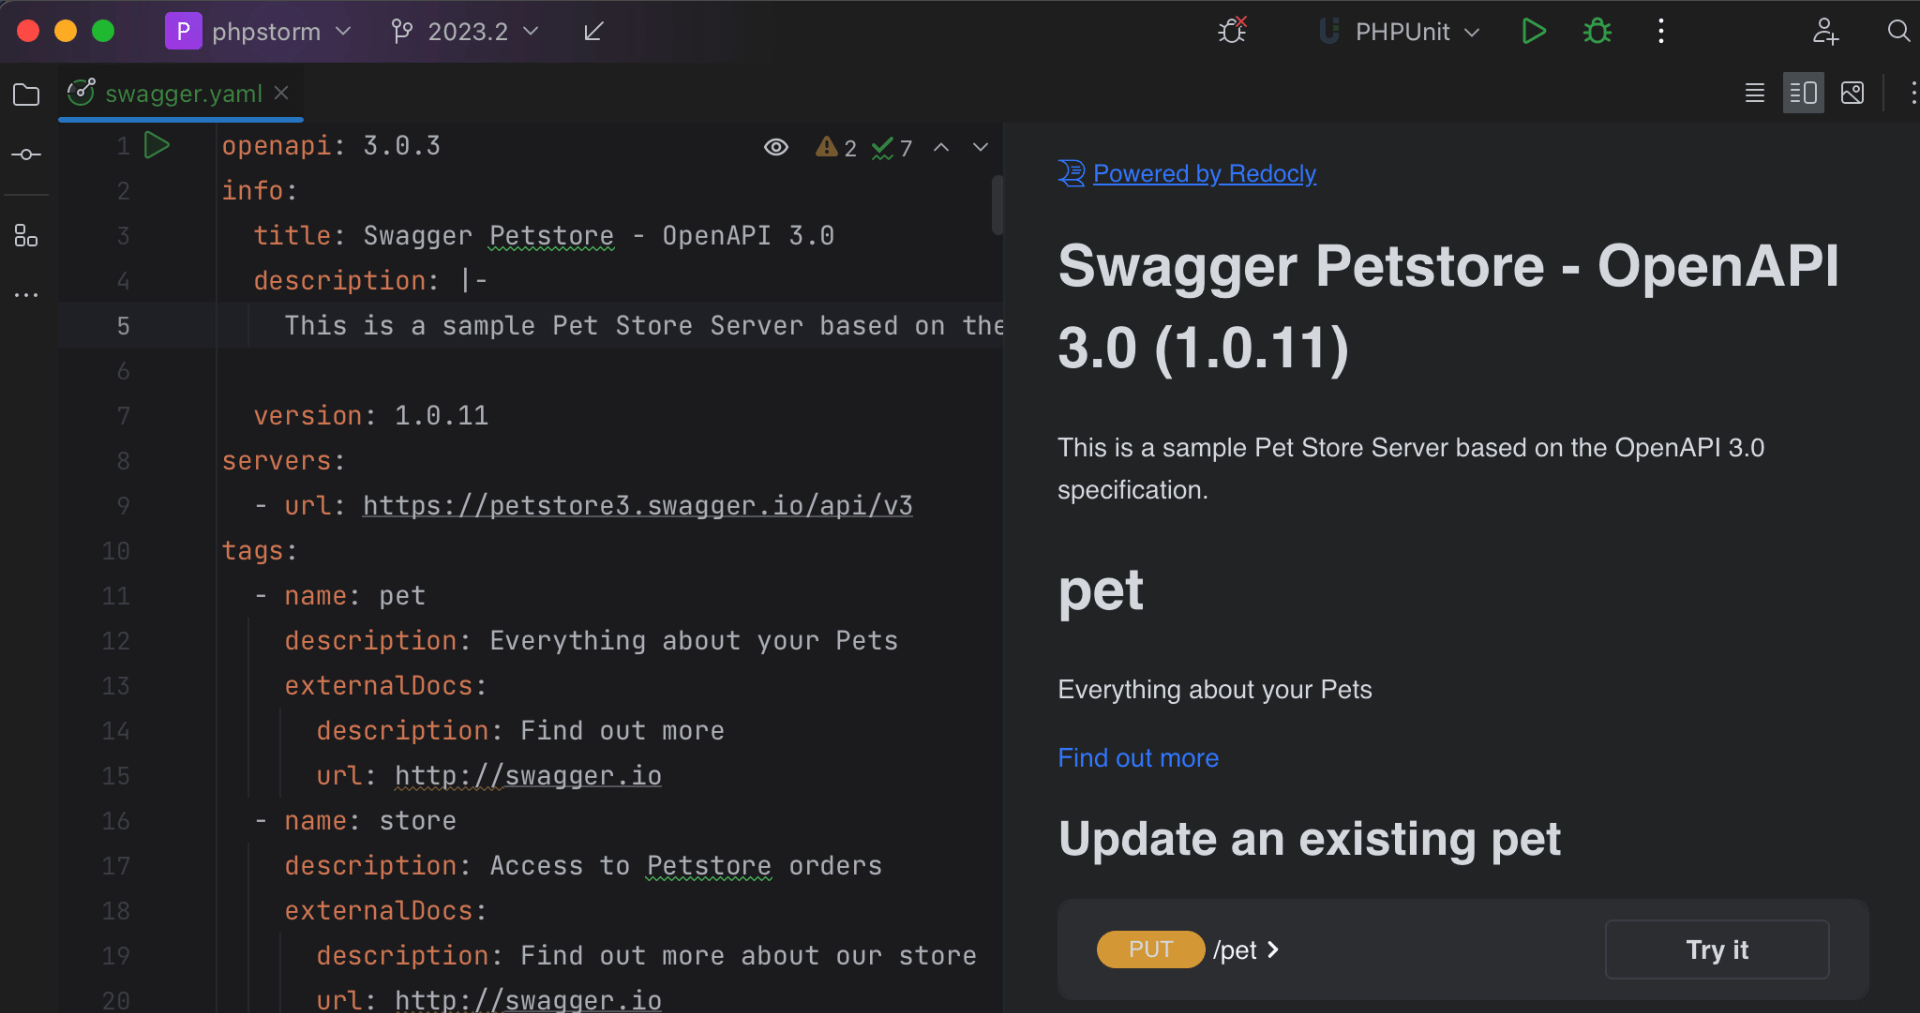Open the Structure tool window
The image size is (1920, 1013).
tap(26, 236)
